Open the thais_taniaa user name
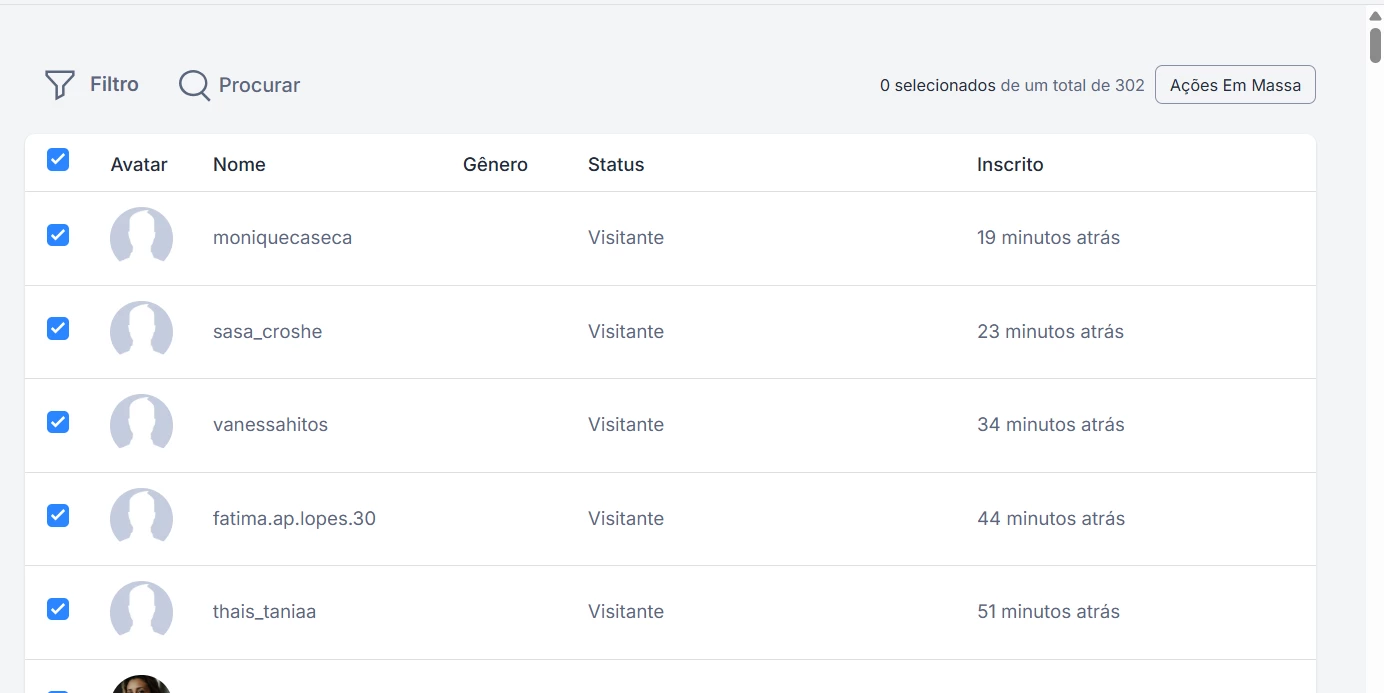This screenshot has width=1384, height=693. pos(264,611)
